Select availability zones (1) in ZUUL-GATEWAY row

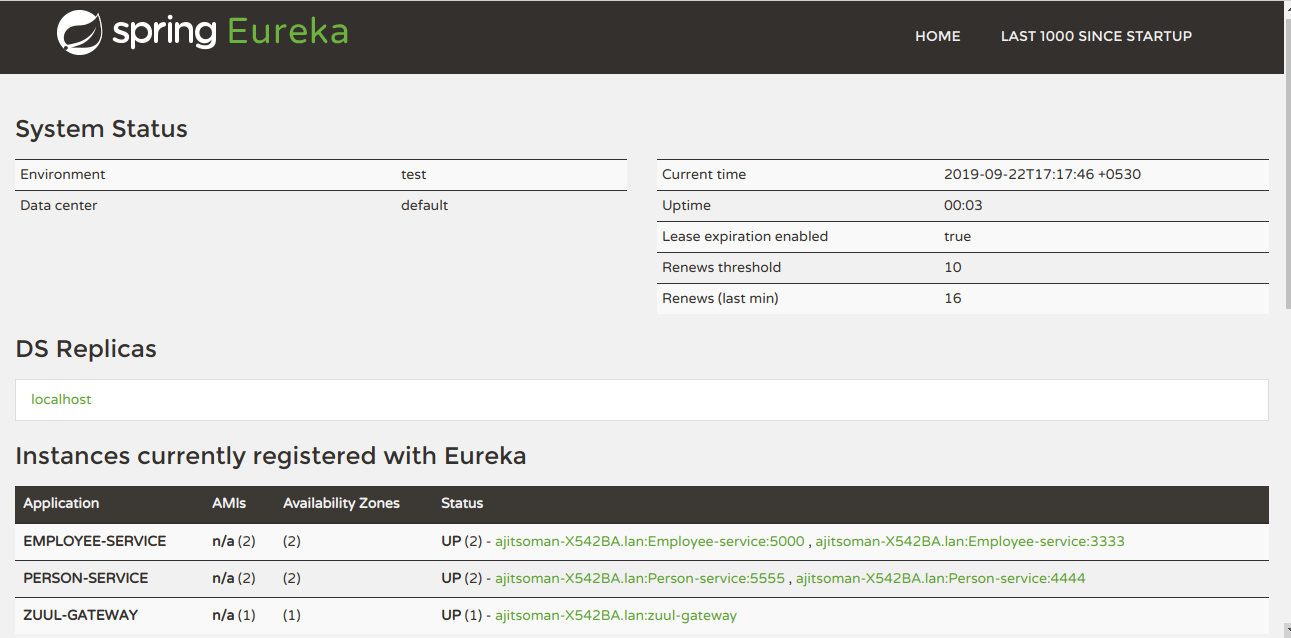click(292, 615)
